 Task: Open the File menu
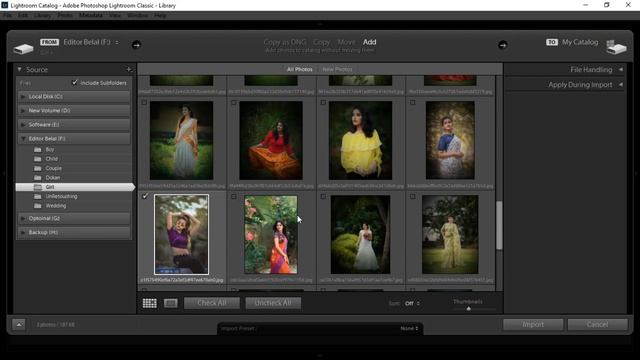click(8, 15)
